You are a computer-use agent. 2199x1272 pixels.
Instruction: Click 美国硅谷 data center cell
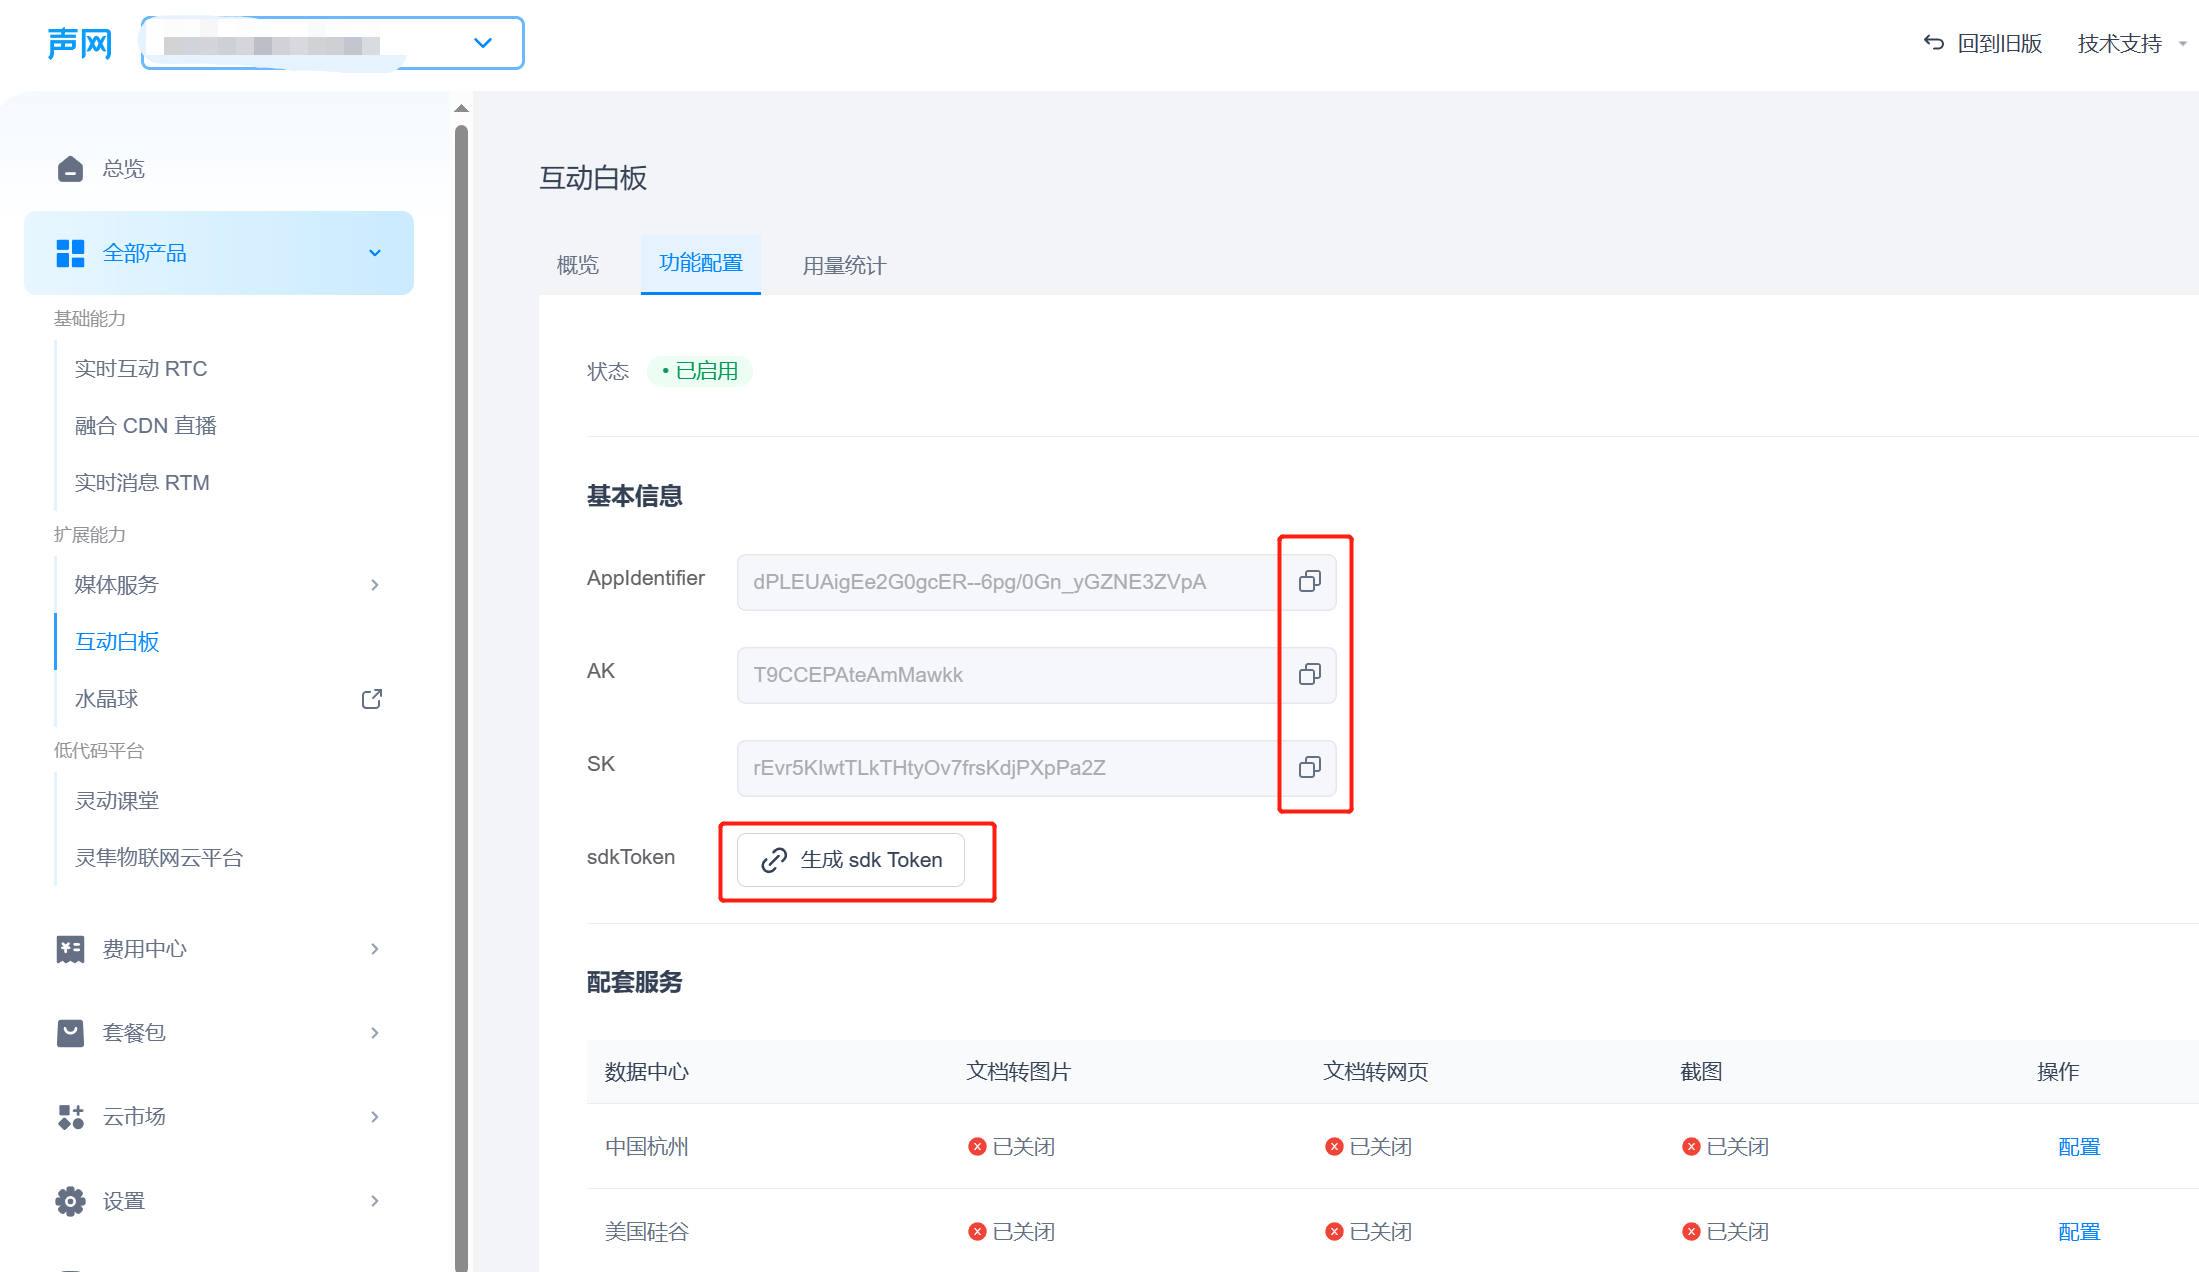tap(647, 1232)
